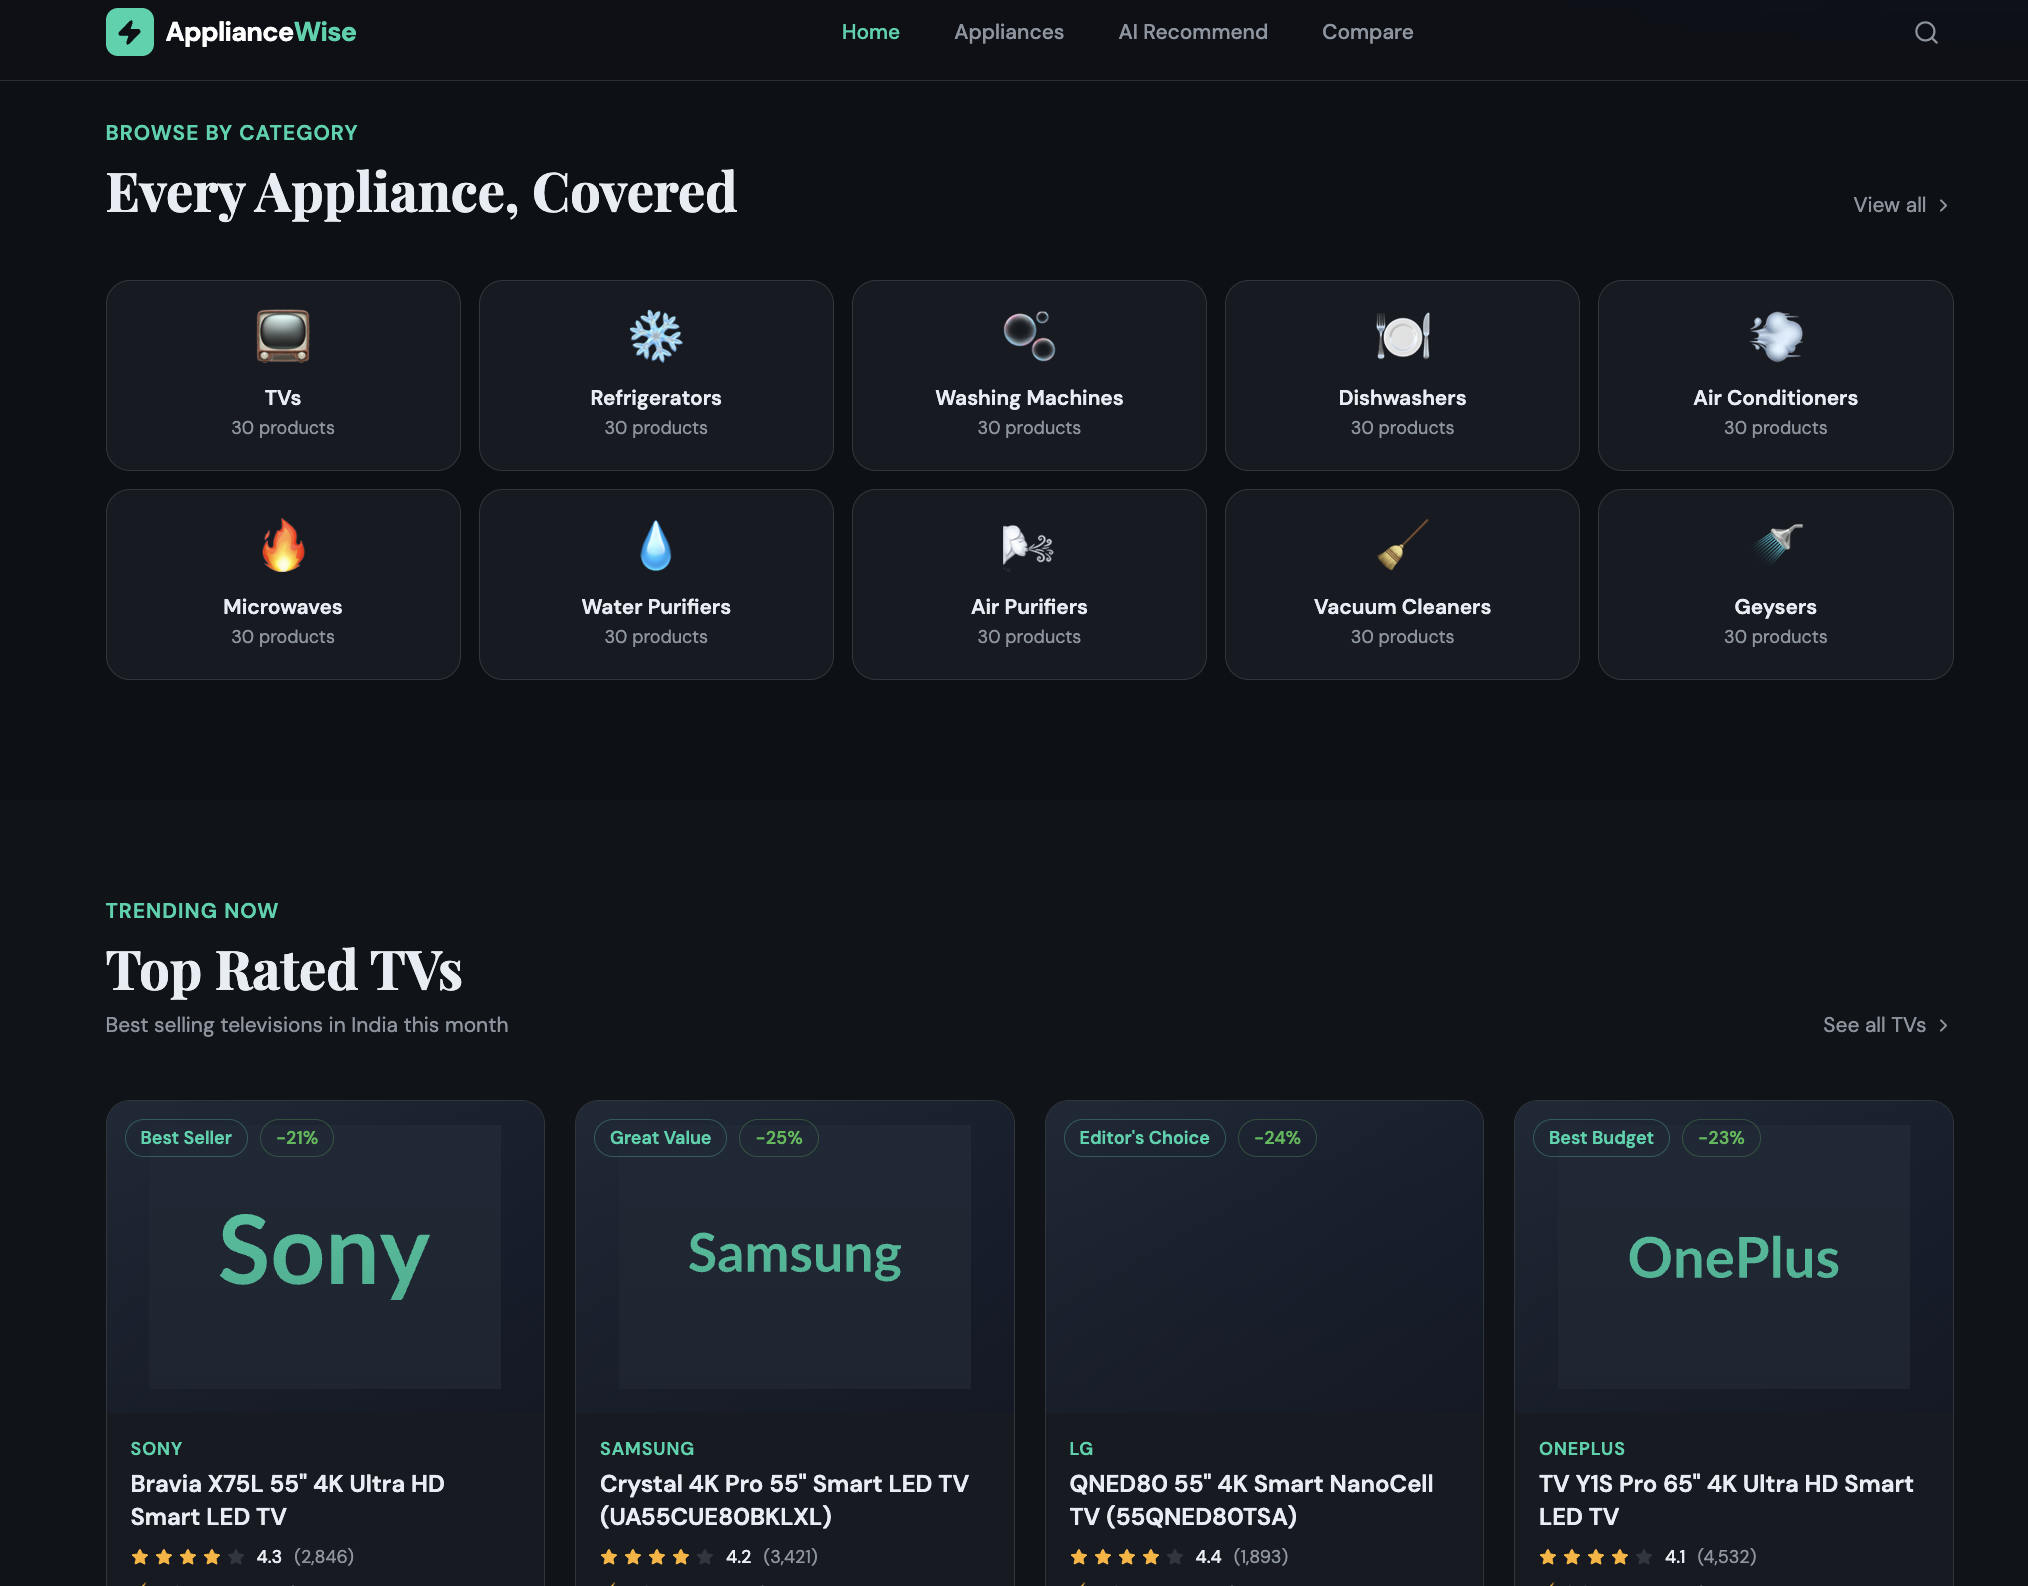Open the Appliances nav item
Screen dimensions: 2028x1586
(1009, 32)
